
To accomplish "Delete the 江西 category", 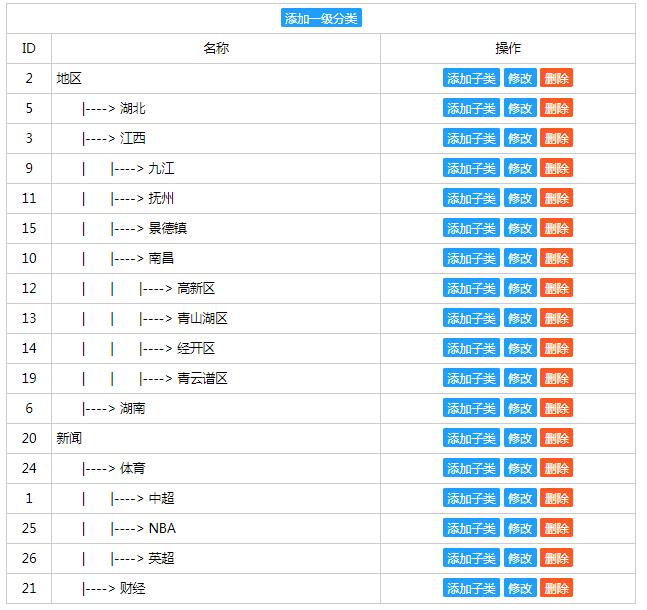I will click(556, 138).
